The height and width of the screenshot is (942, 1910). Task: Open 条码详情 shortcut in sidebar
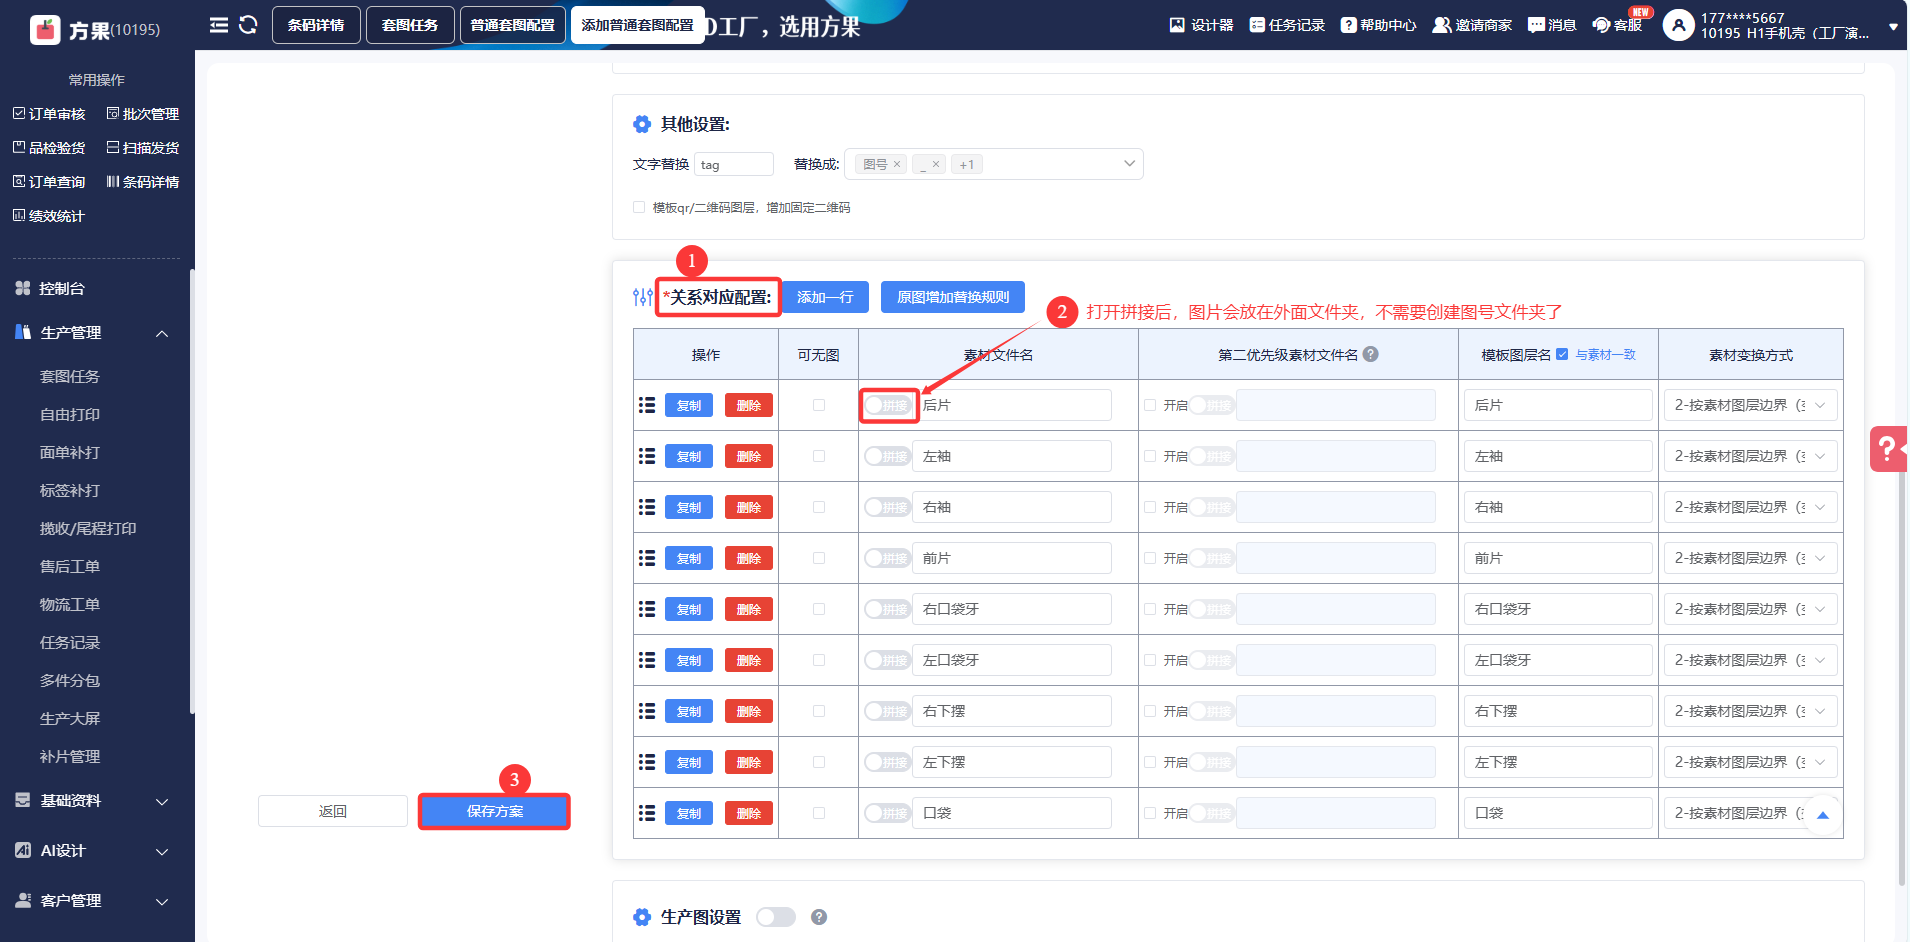143,182
